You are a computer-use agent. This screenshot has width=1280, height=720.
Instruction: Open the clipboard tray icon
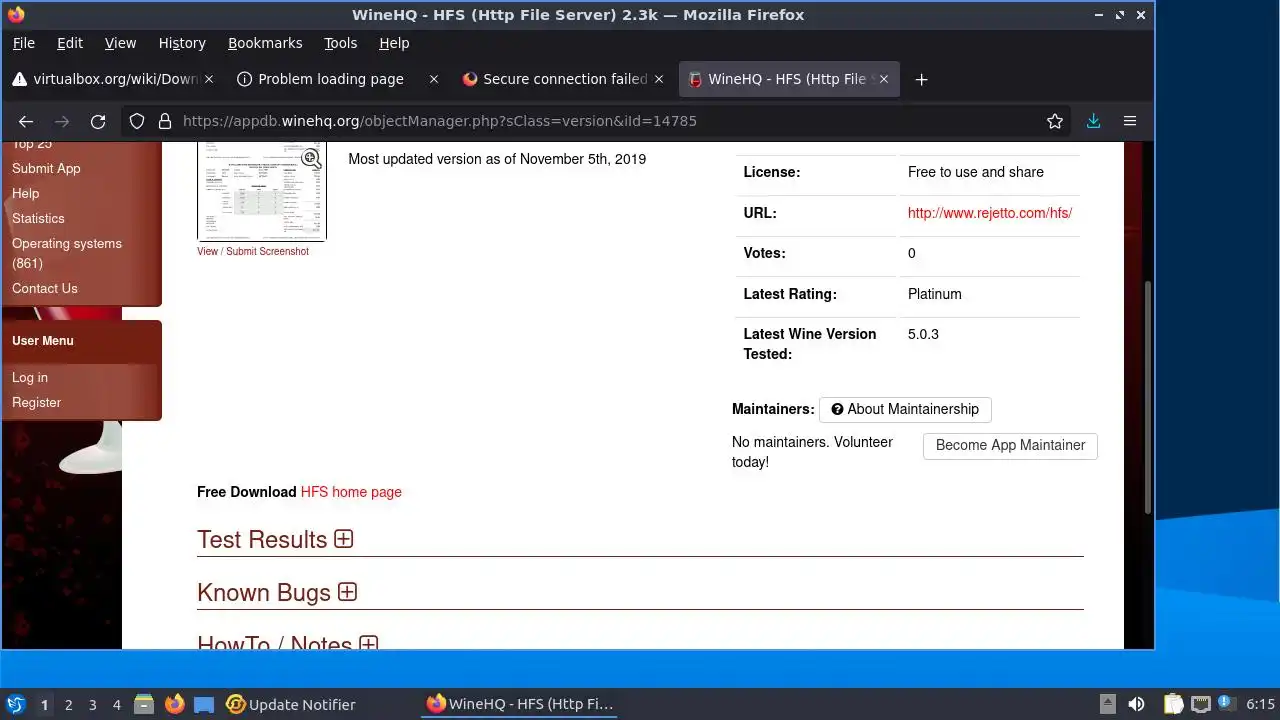click(1173, 704)
